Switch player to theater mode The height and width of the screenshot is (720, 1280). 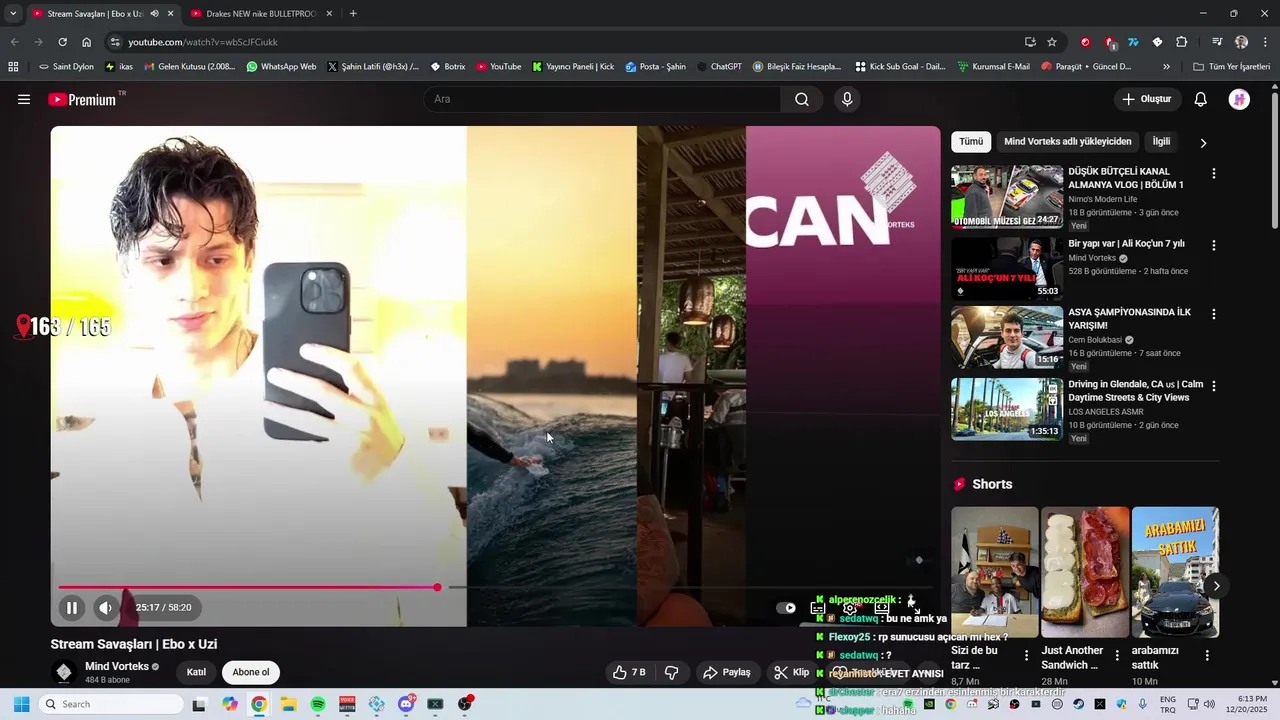coord(882,608)
